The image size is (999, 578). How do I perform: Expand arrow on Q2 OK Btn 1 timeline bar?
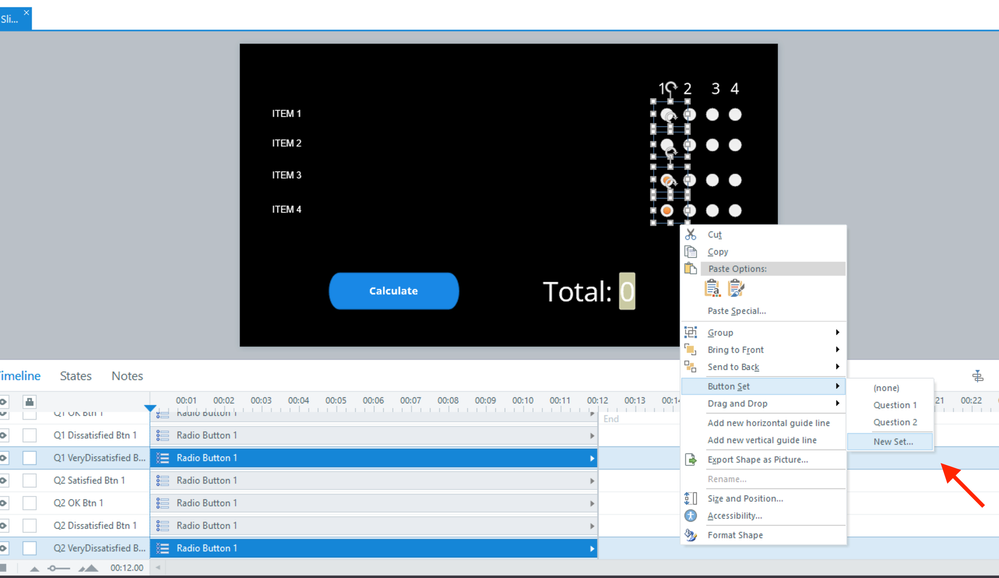(592, 503)
